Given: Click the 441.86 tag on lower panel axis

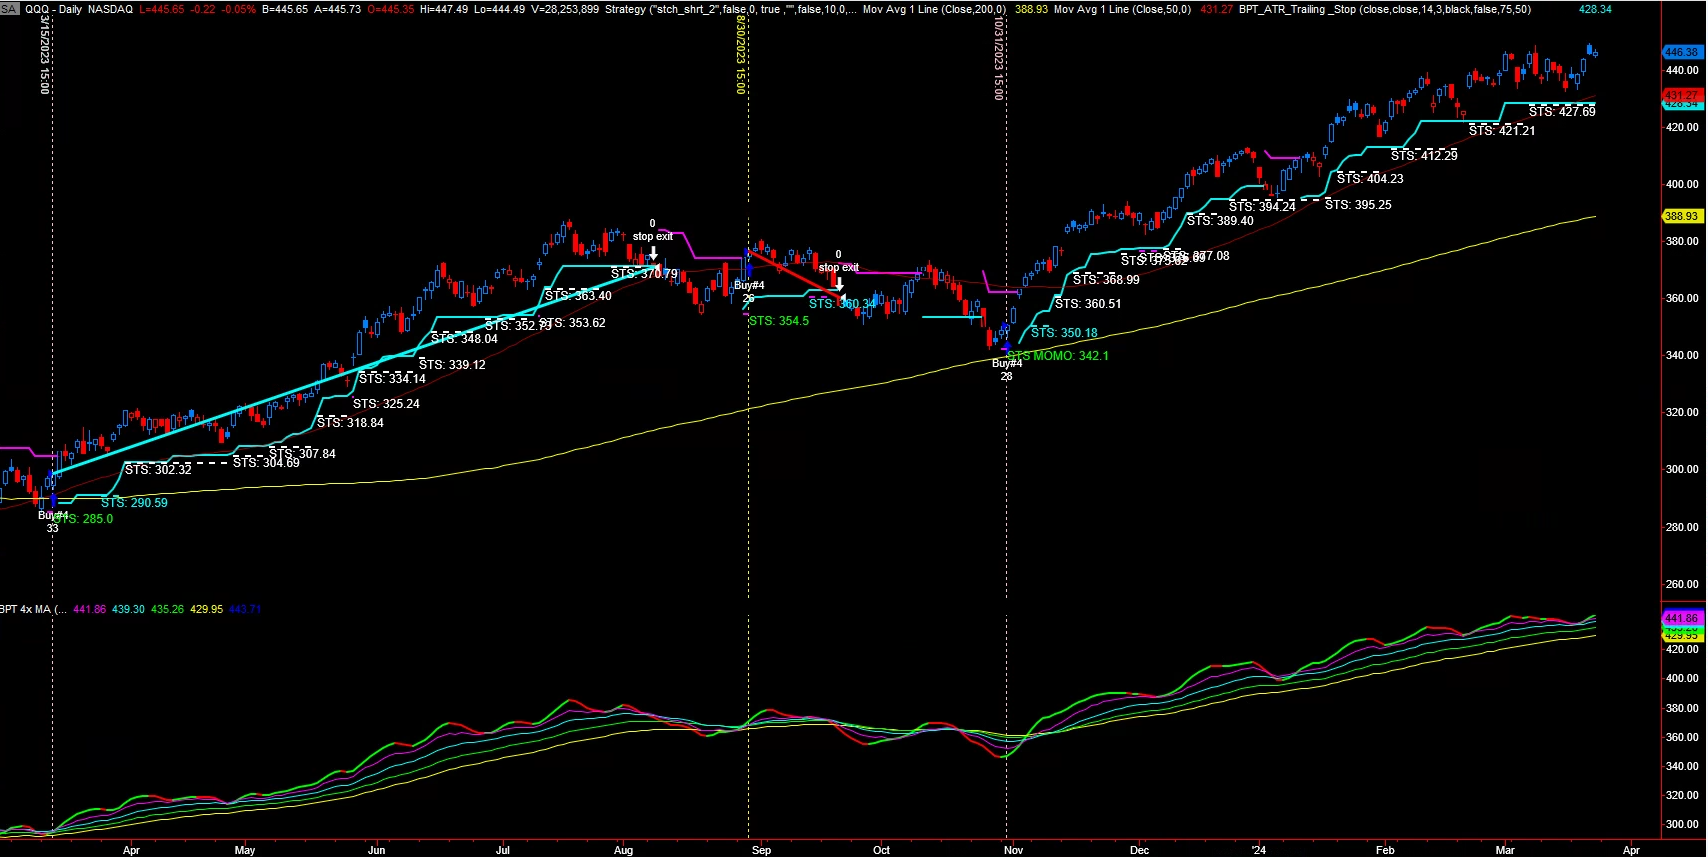Looking at the screenshot, I should click(x=1682, y=618).
